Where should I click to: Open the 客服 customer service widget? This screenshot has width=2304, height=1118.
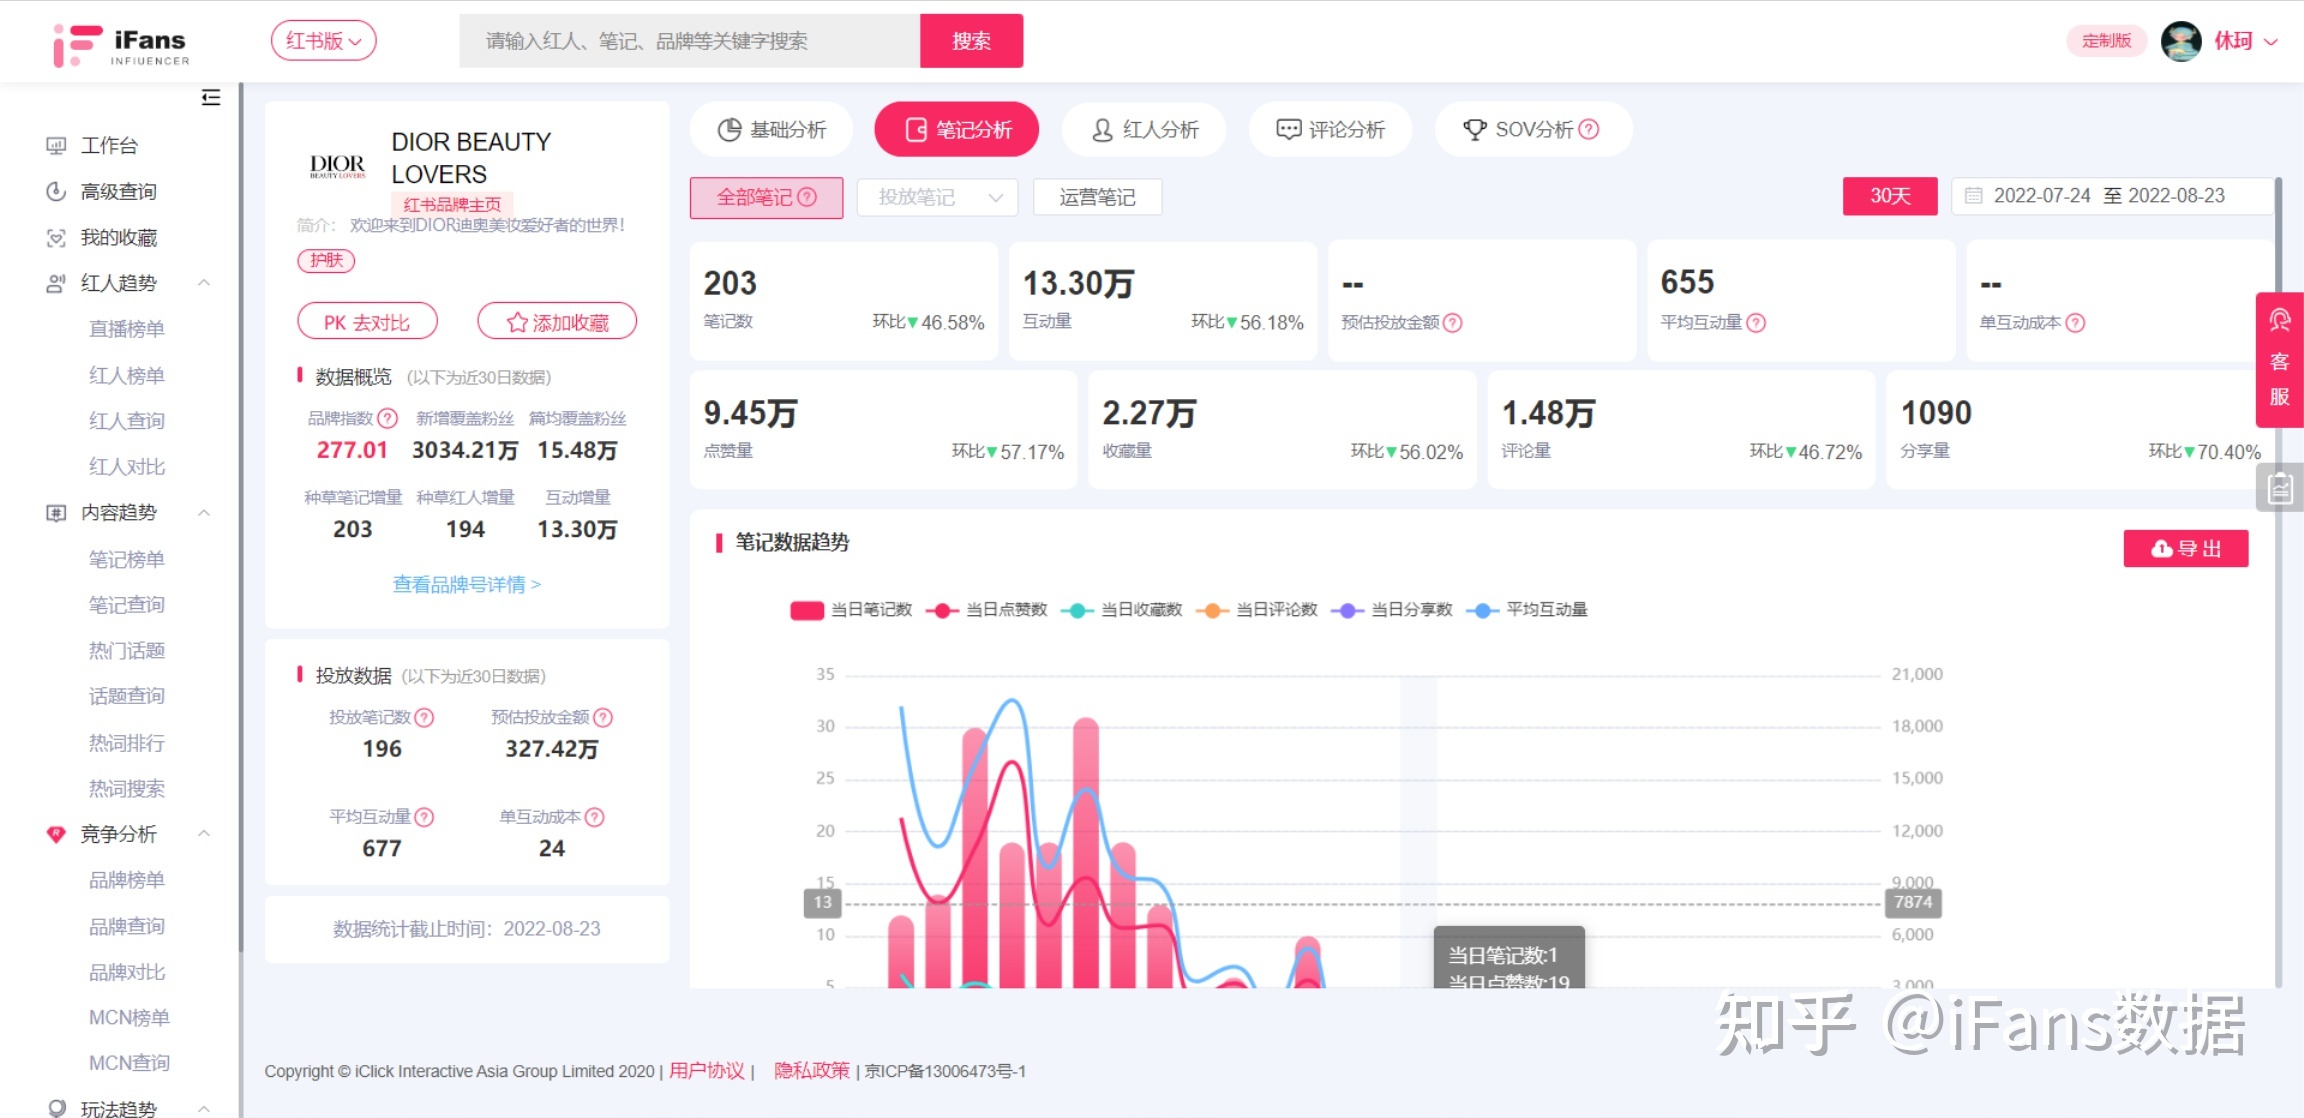2280,360
